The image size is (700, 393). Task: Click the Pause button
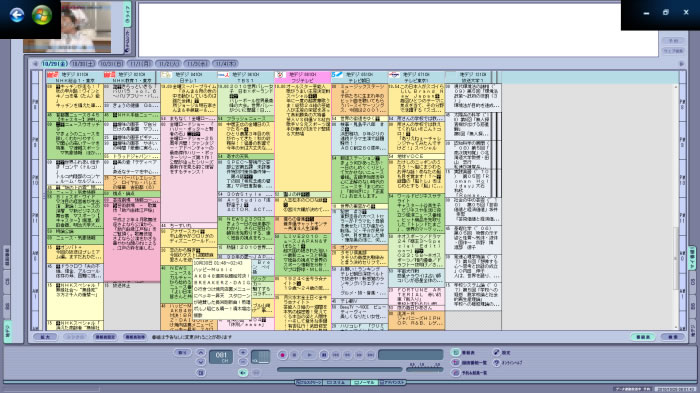pos(324,355)
